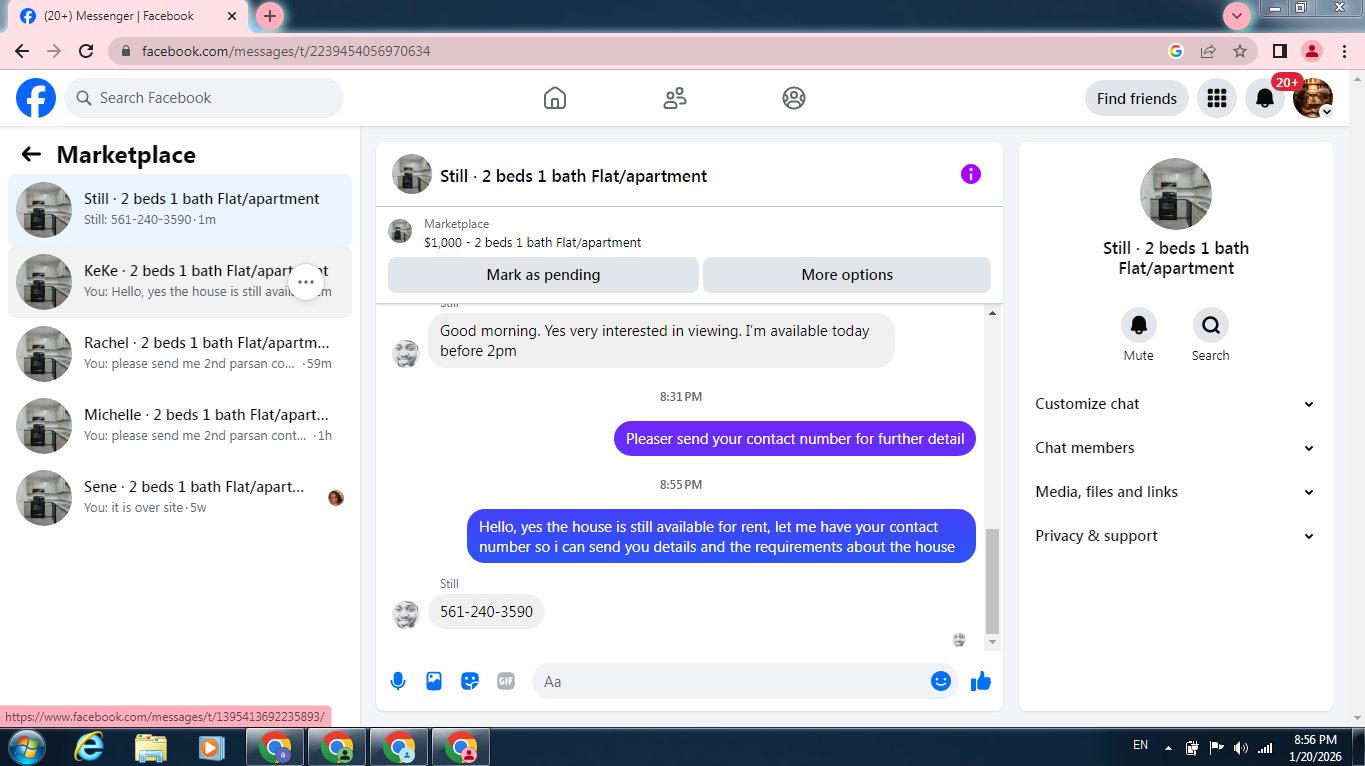This screenshot has height=766, width=1365.
Task: Click the phone number message 561-240-3590
Action: 486,612
